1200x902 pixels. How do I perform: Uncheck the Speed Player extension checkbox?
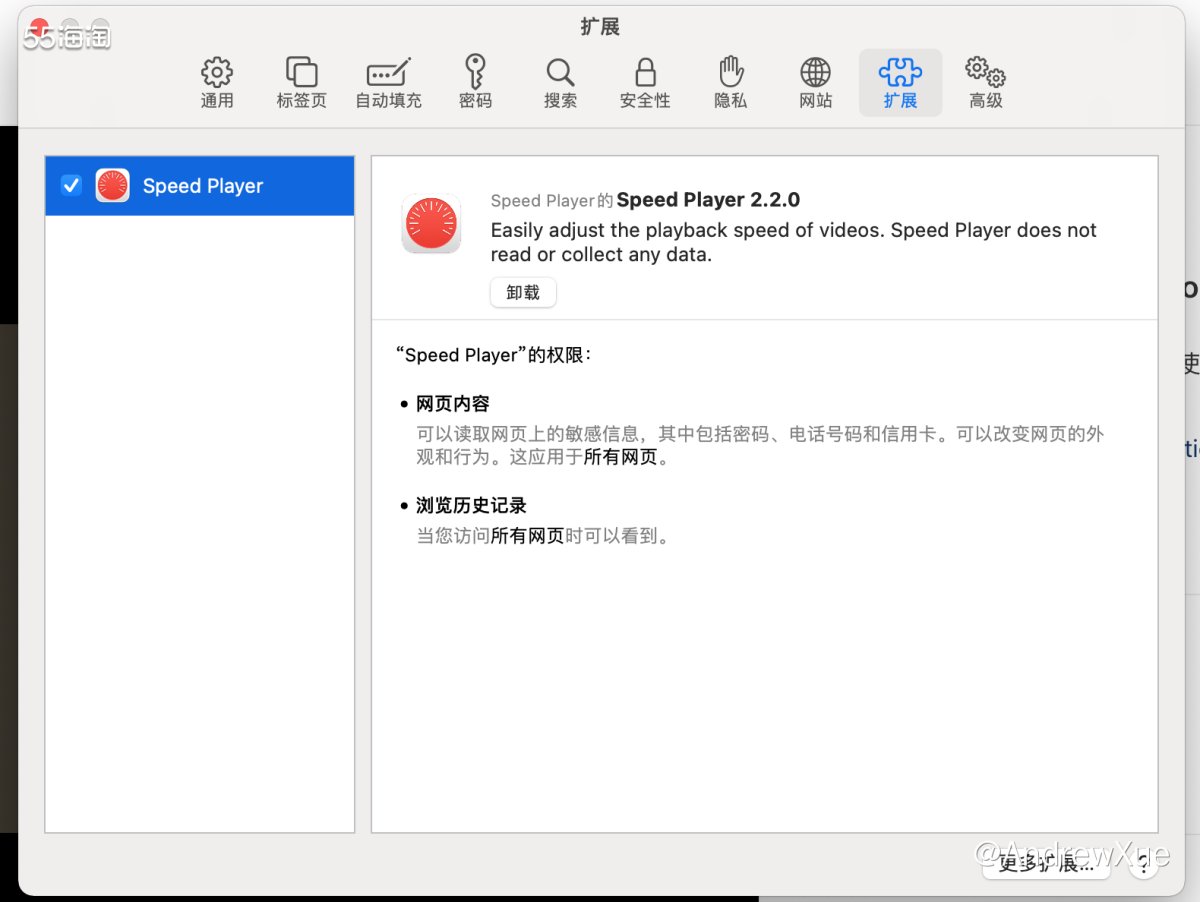coord(71,185)
